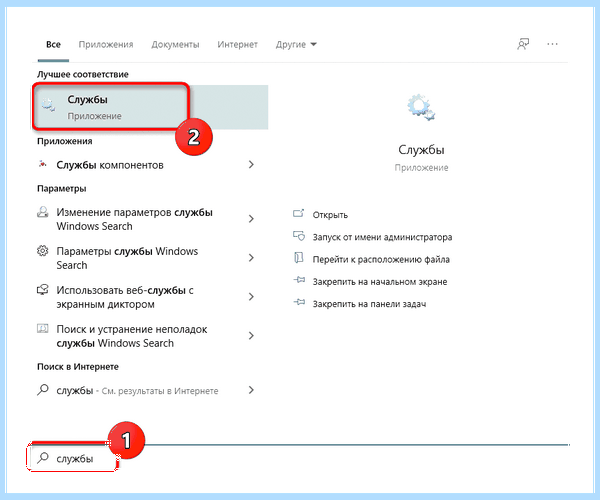
Task: Click the search input containing службы
Action: click(x=75, y=458)
